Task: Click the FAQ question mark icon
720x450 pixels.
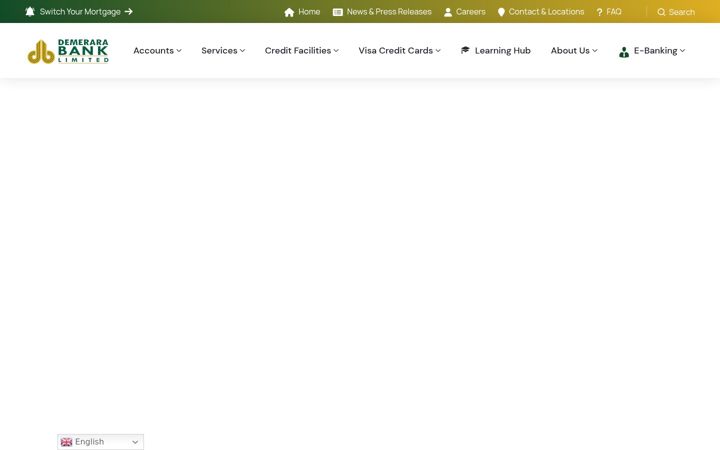Action: [x=599, y=12]
